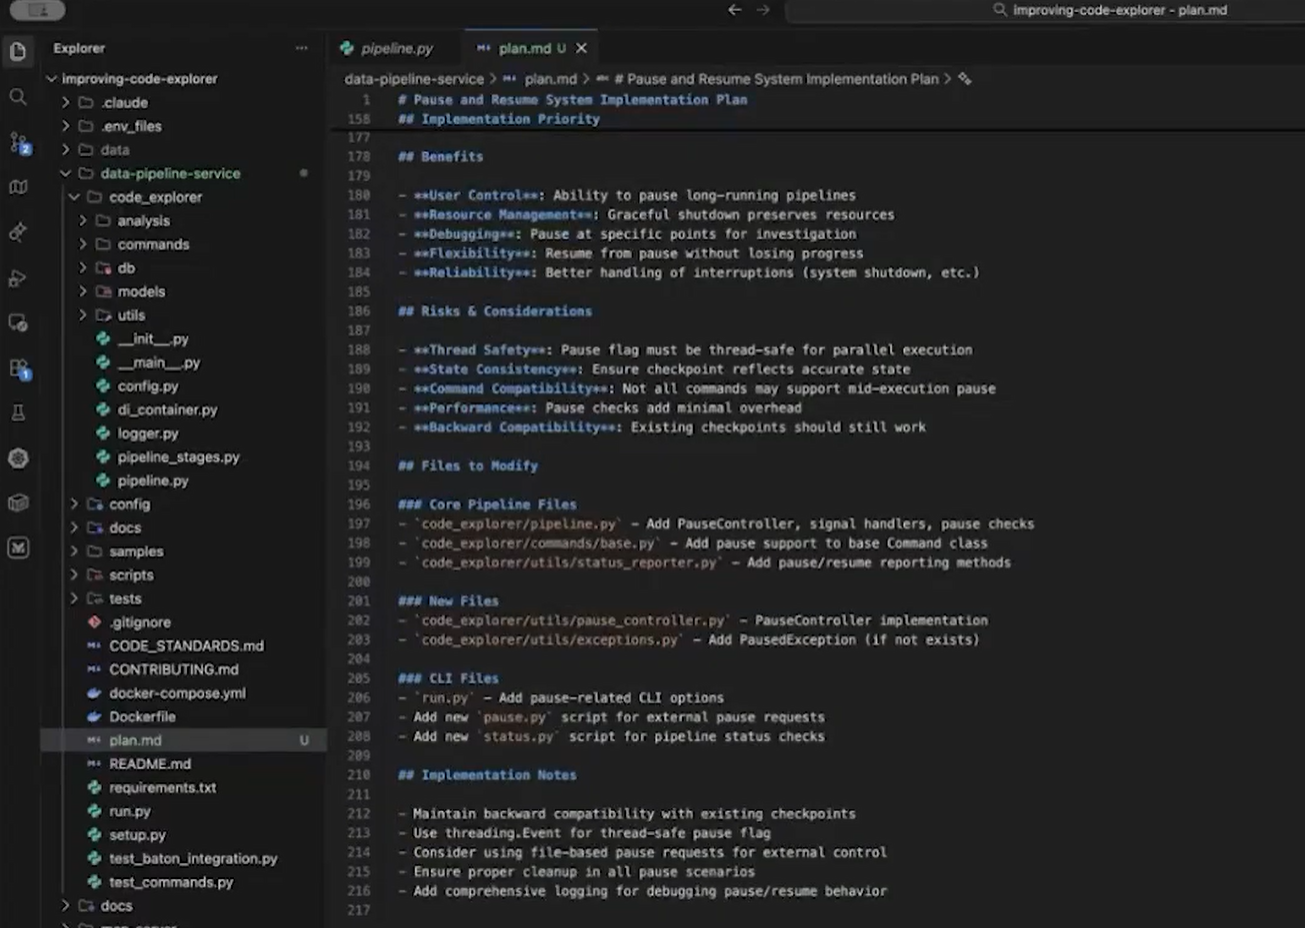Viewport: 1305px width, 928px height.
Task: Click sticky line '## Implementation Priority'
Action: (499, 119)
